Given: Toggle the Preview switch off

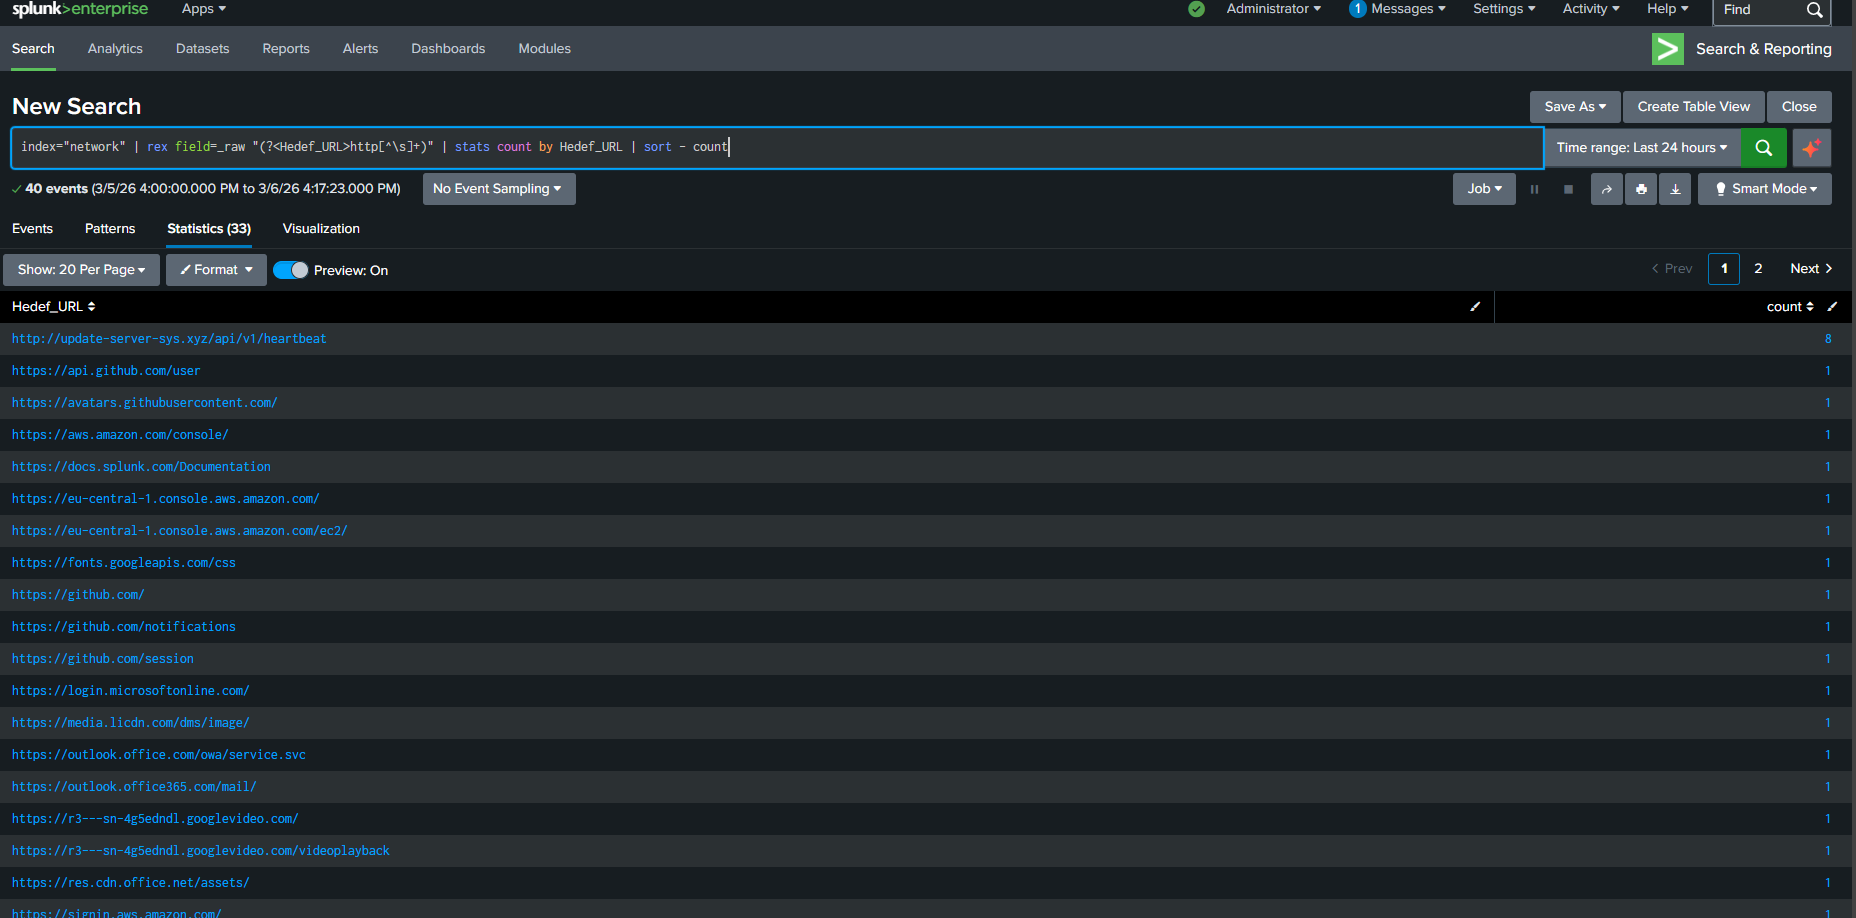Looking at the screenshot, I should pyautogui.click(x=290, y=270).
